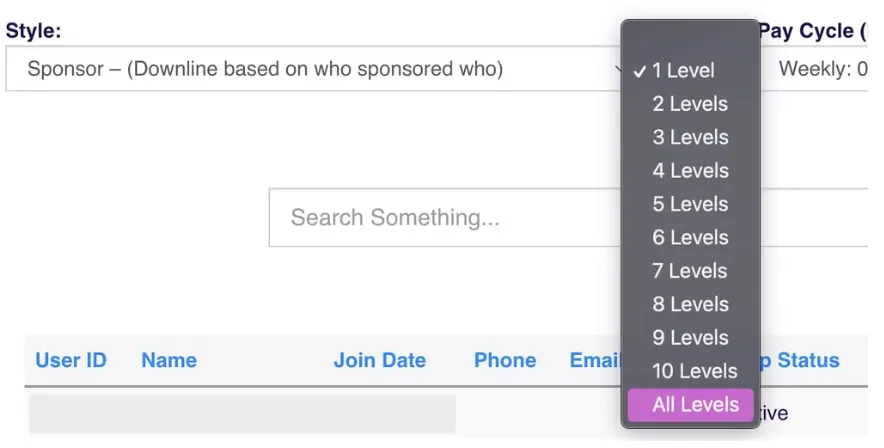This screenshot has height=448, width=884.
Task: Sort the table by Phone column
Action: [x=505, y=361]
